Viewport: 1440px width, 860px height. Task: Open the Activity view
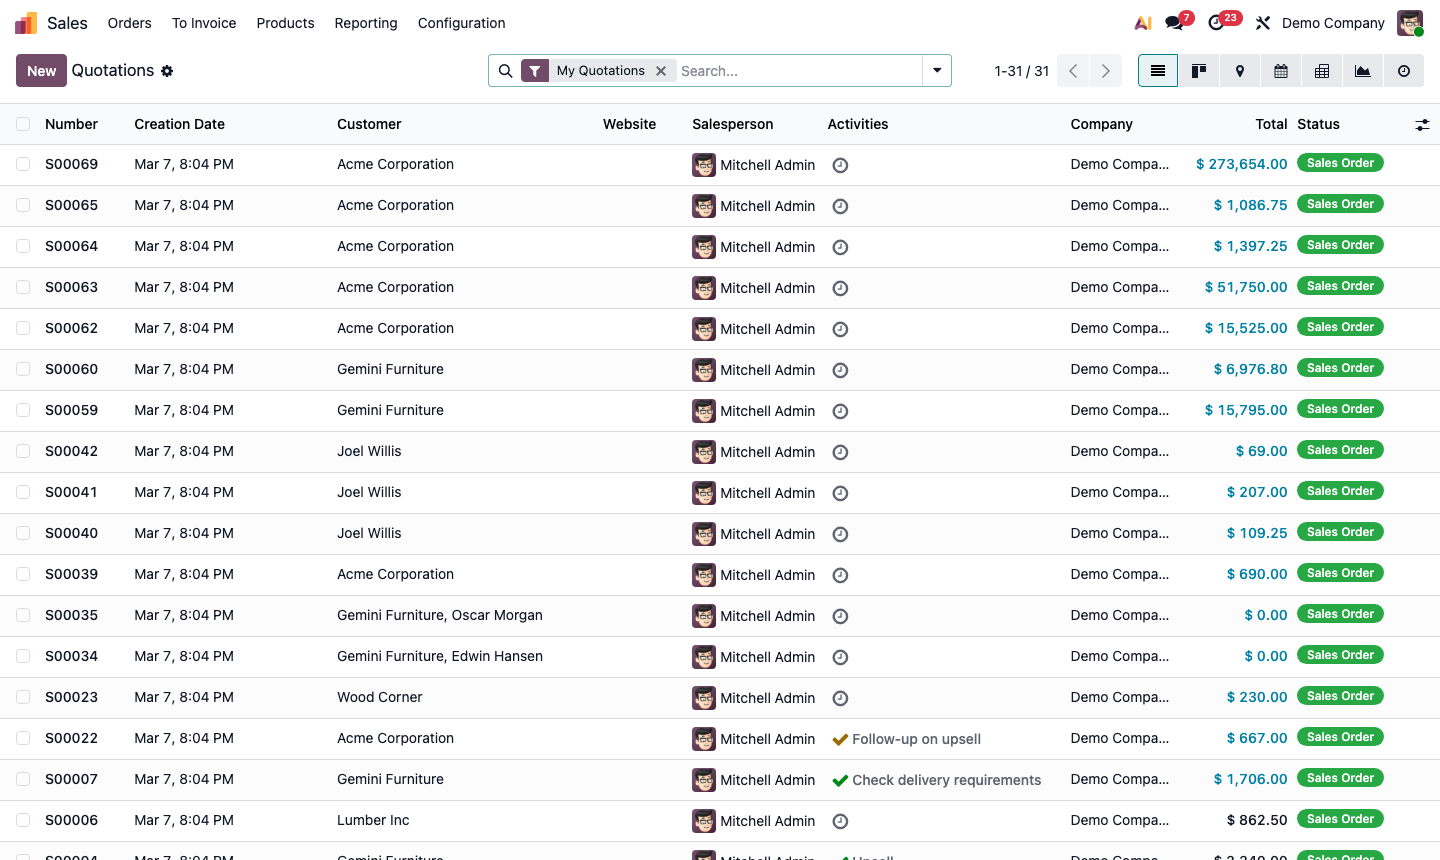(1403, 70)
